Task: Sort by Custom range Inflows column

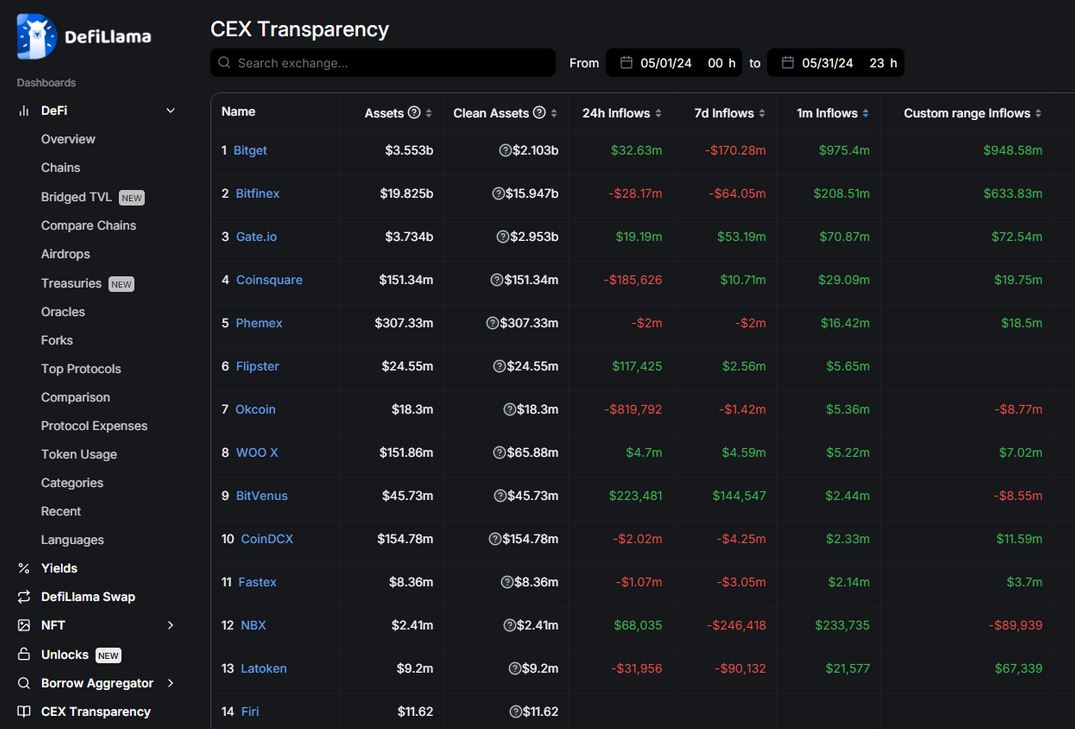Action: [x=972, y=113]
